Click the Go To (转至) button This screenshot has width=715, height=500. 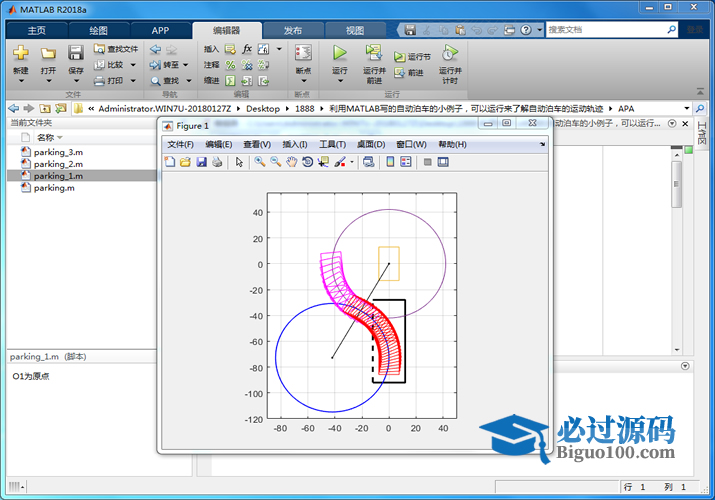pos(165,65)
